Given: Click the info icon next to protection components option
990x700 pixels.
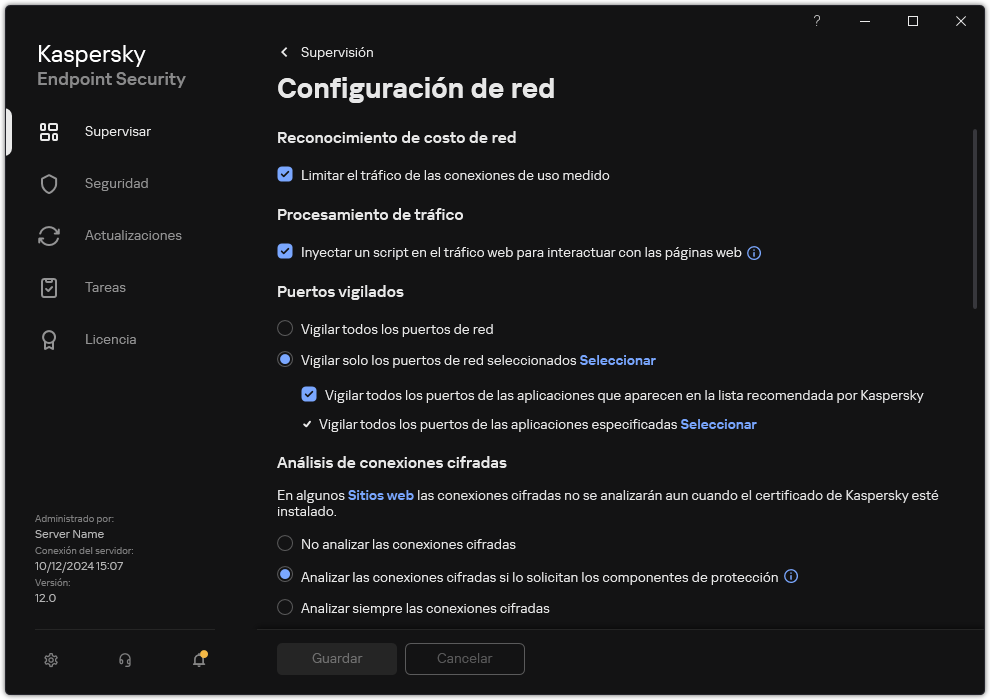Looking at the screenshot, I should (x=791, y=576).
